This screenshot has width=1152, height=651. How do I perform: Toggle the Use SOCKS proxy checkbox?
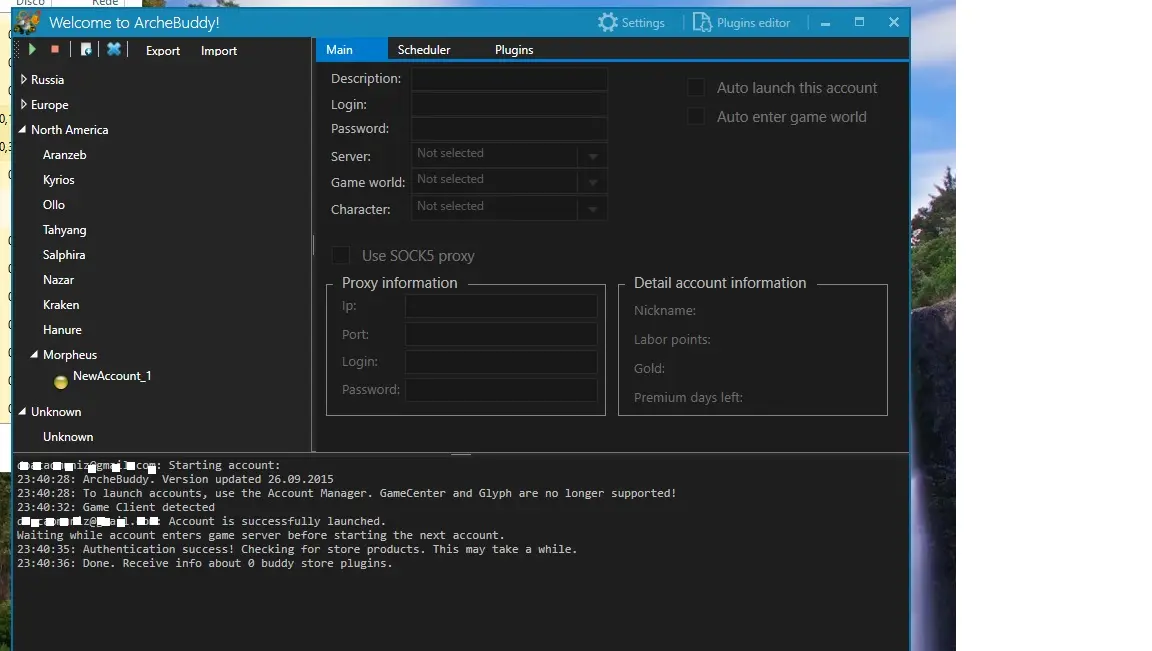click(x=341, y=256)
